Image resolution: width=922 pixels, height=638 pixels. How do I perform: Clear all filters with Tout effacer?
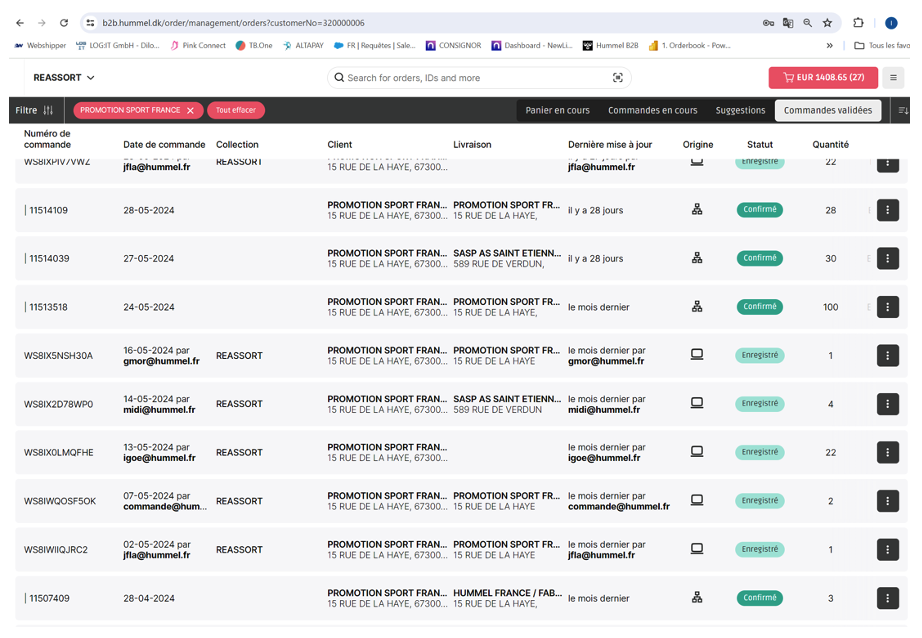[236, 110]
